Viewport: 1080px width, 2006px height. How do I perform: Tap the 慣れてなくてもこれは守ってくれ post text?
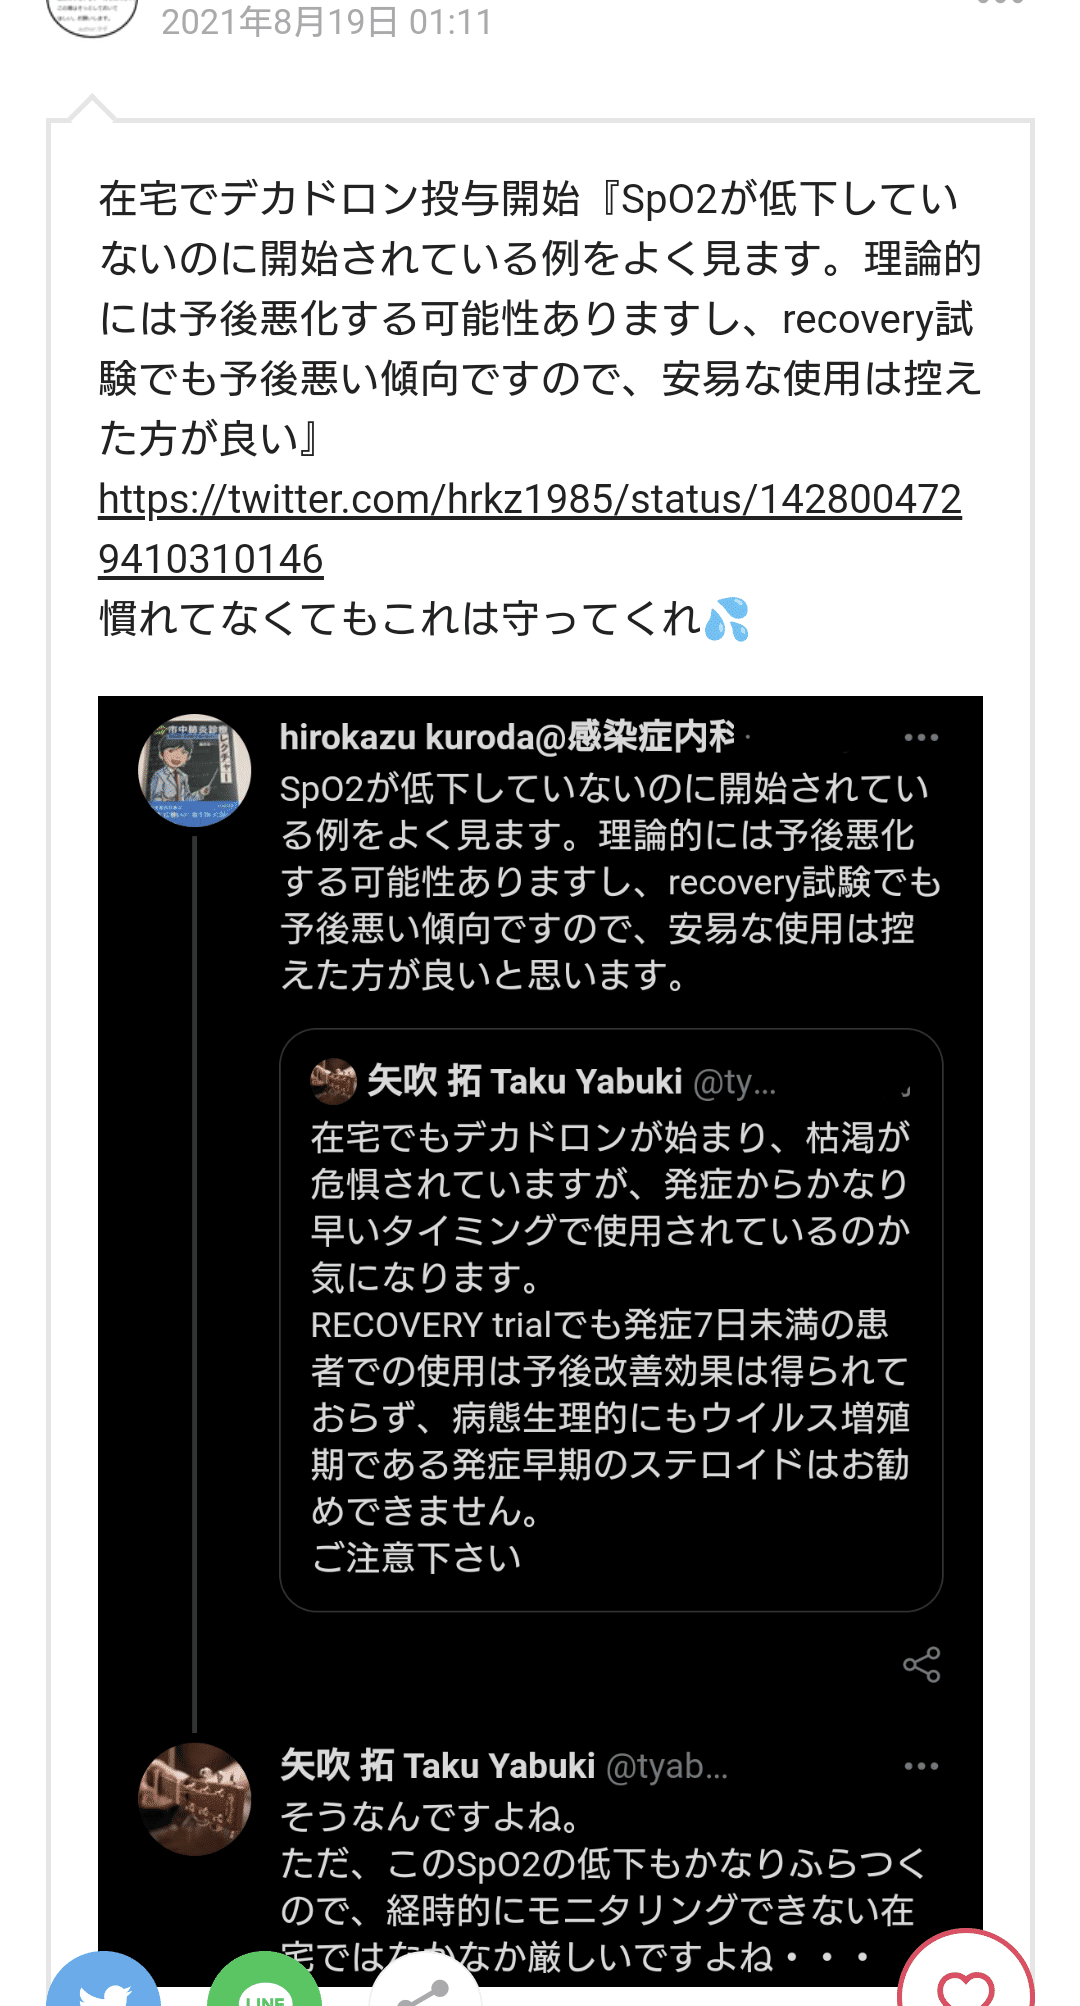pyautogui.click(x=400, y=619)
